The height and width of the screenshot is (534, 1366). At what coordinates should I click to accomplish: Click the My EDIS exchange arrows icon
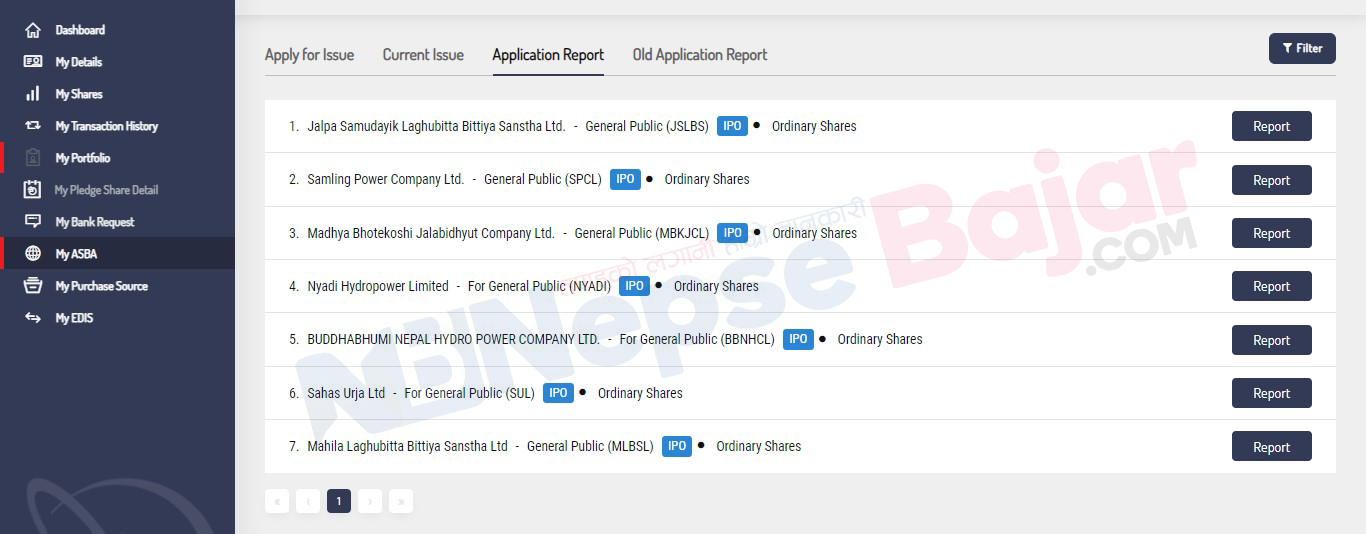click(x=33, y=318)
